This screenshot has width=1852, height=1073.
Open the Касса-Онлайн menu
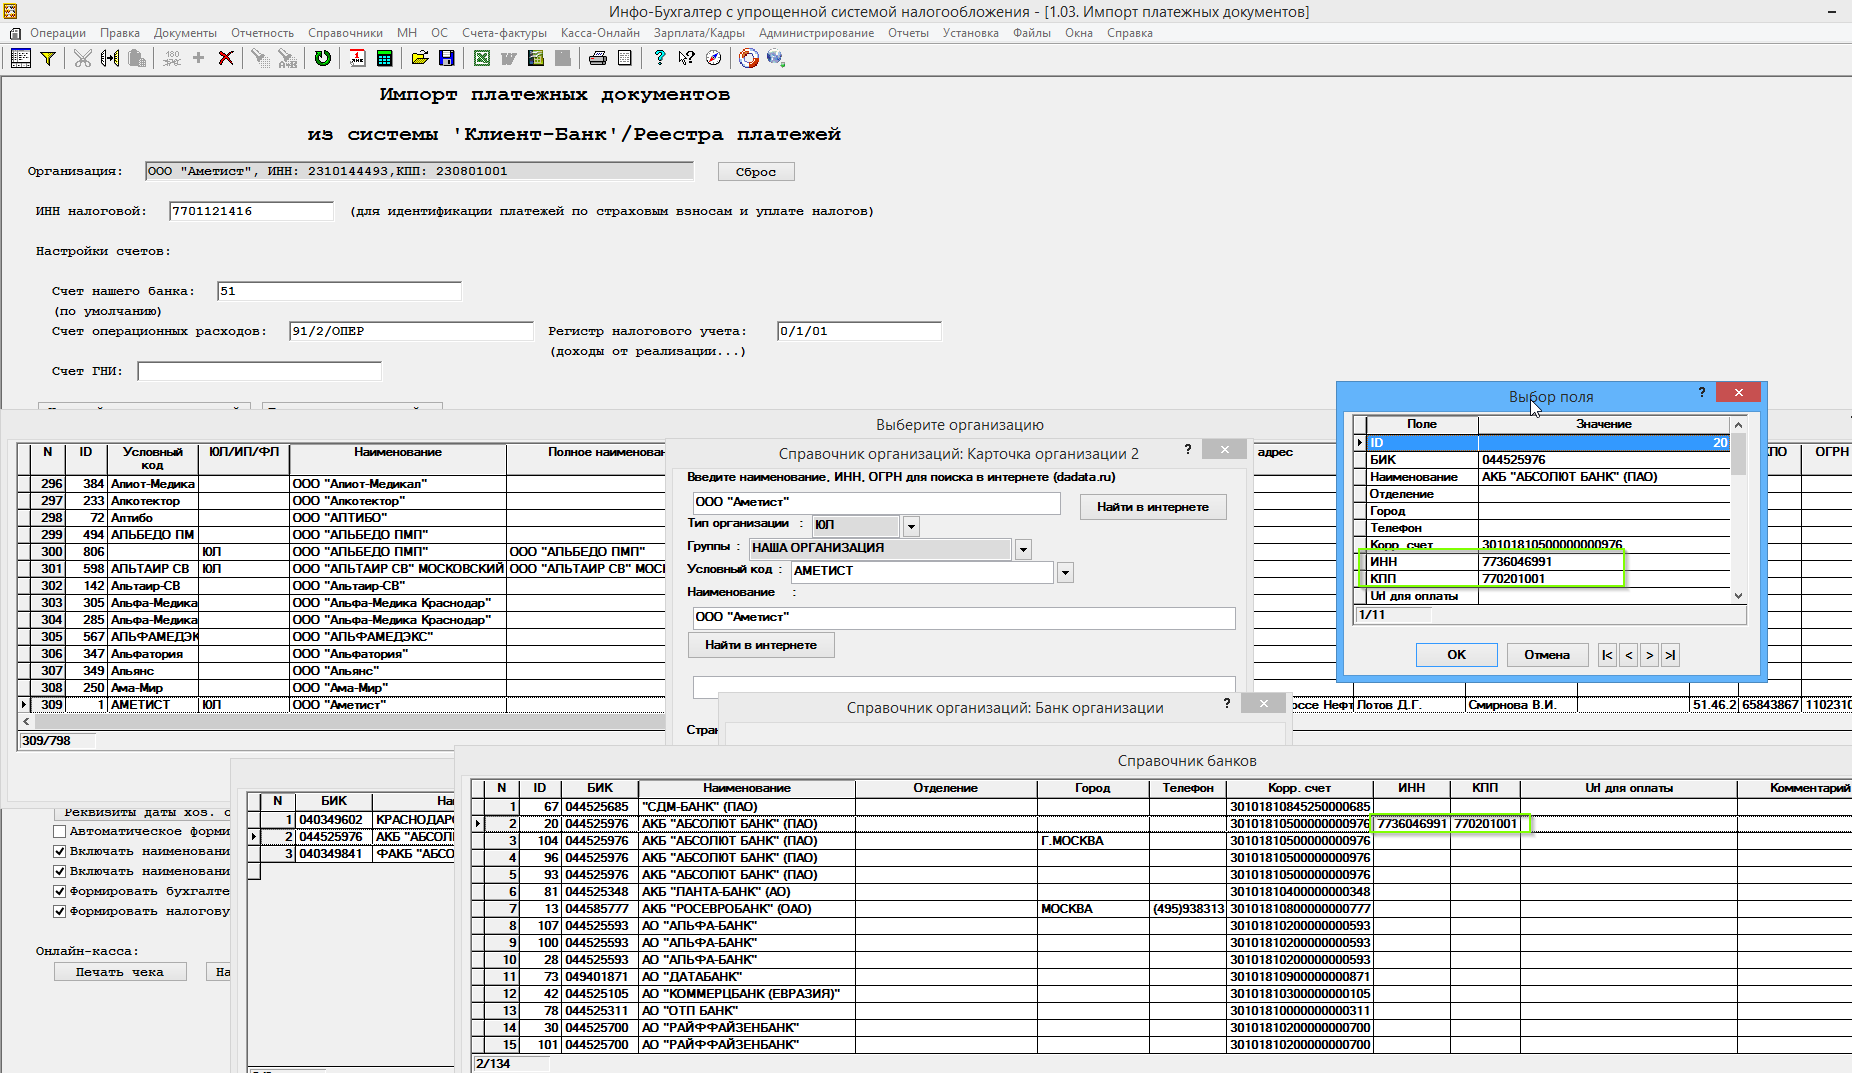coord(600,33)
